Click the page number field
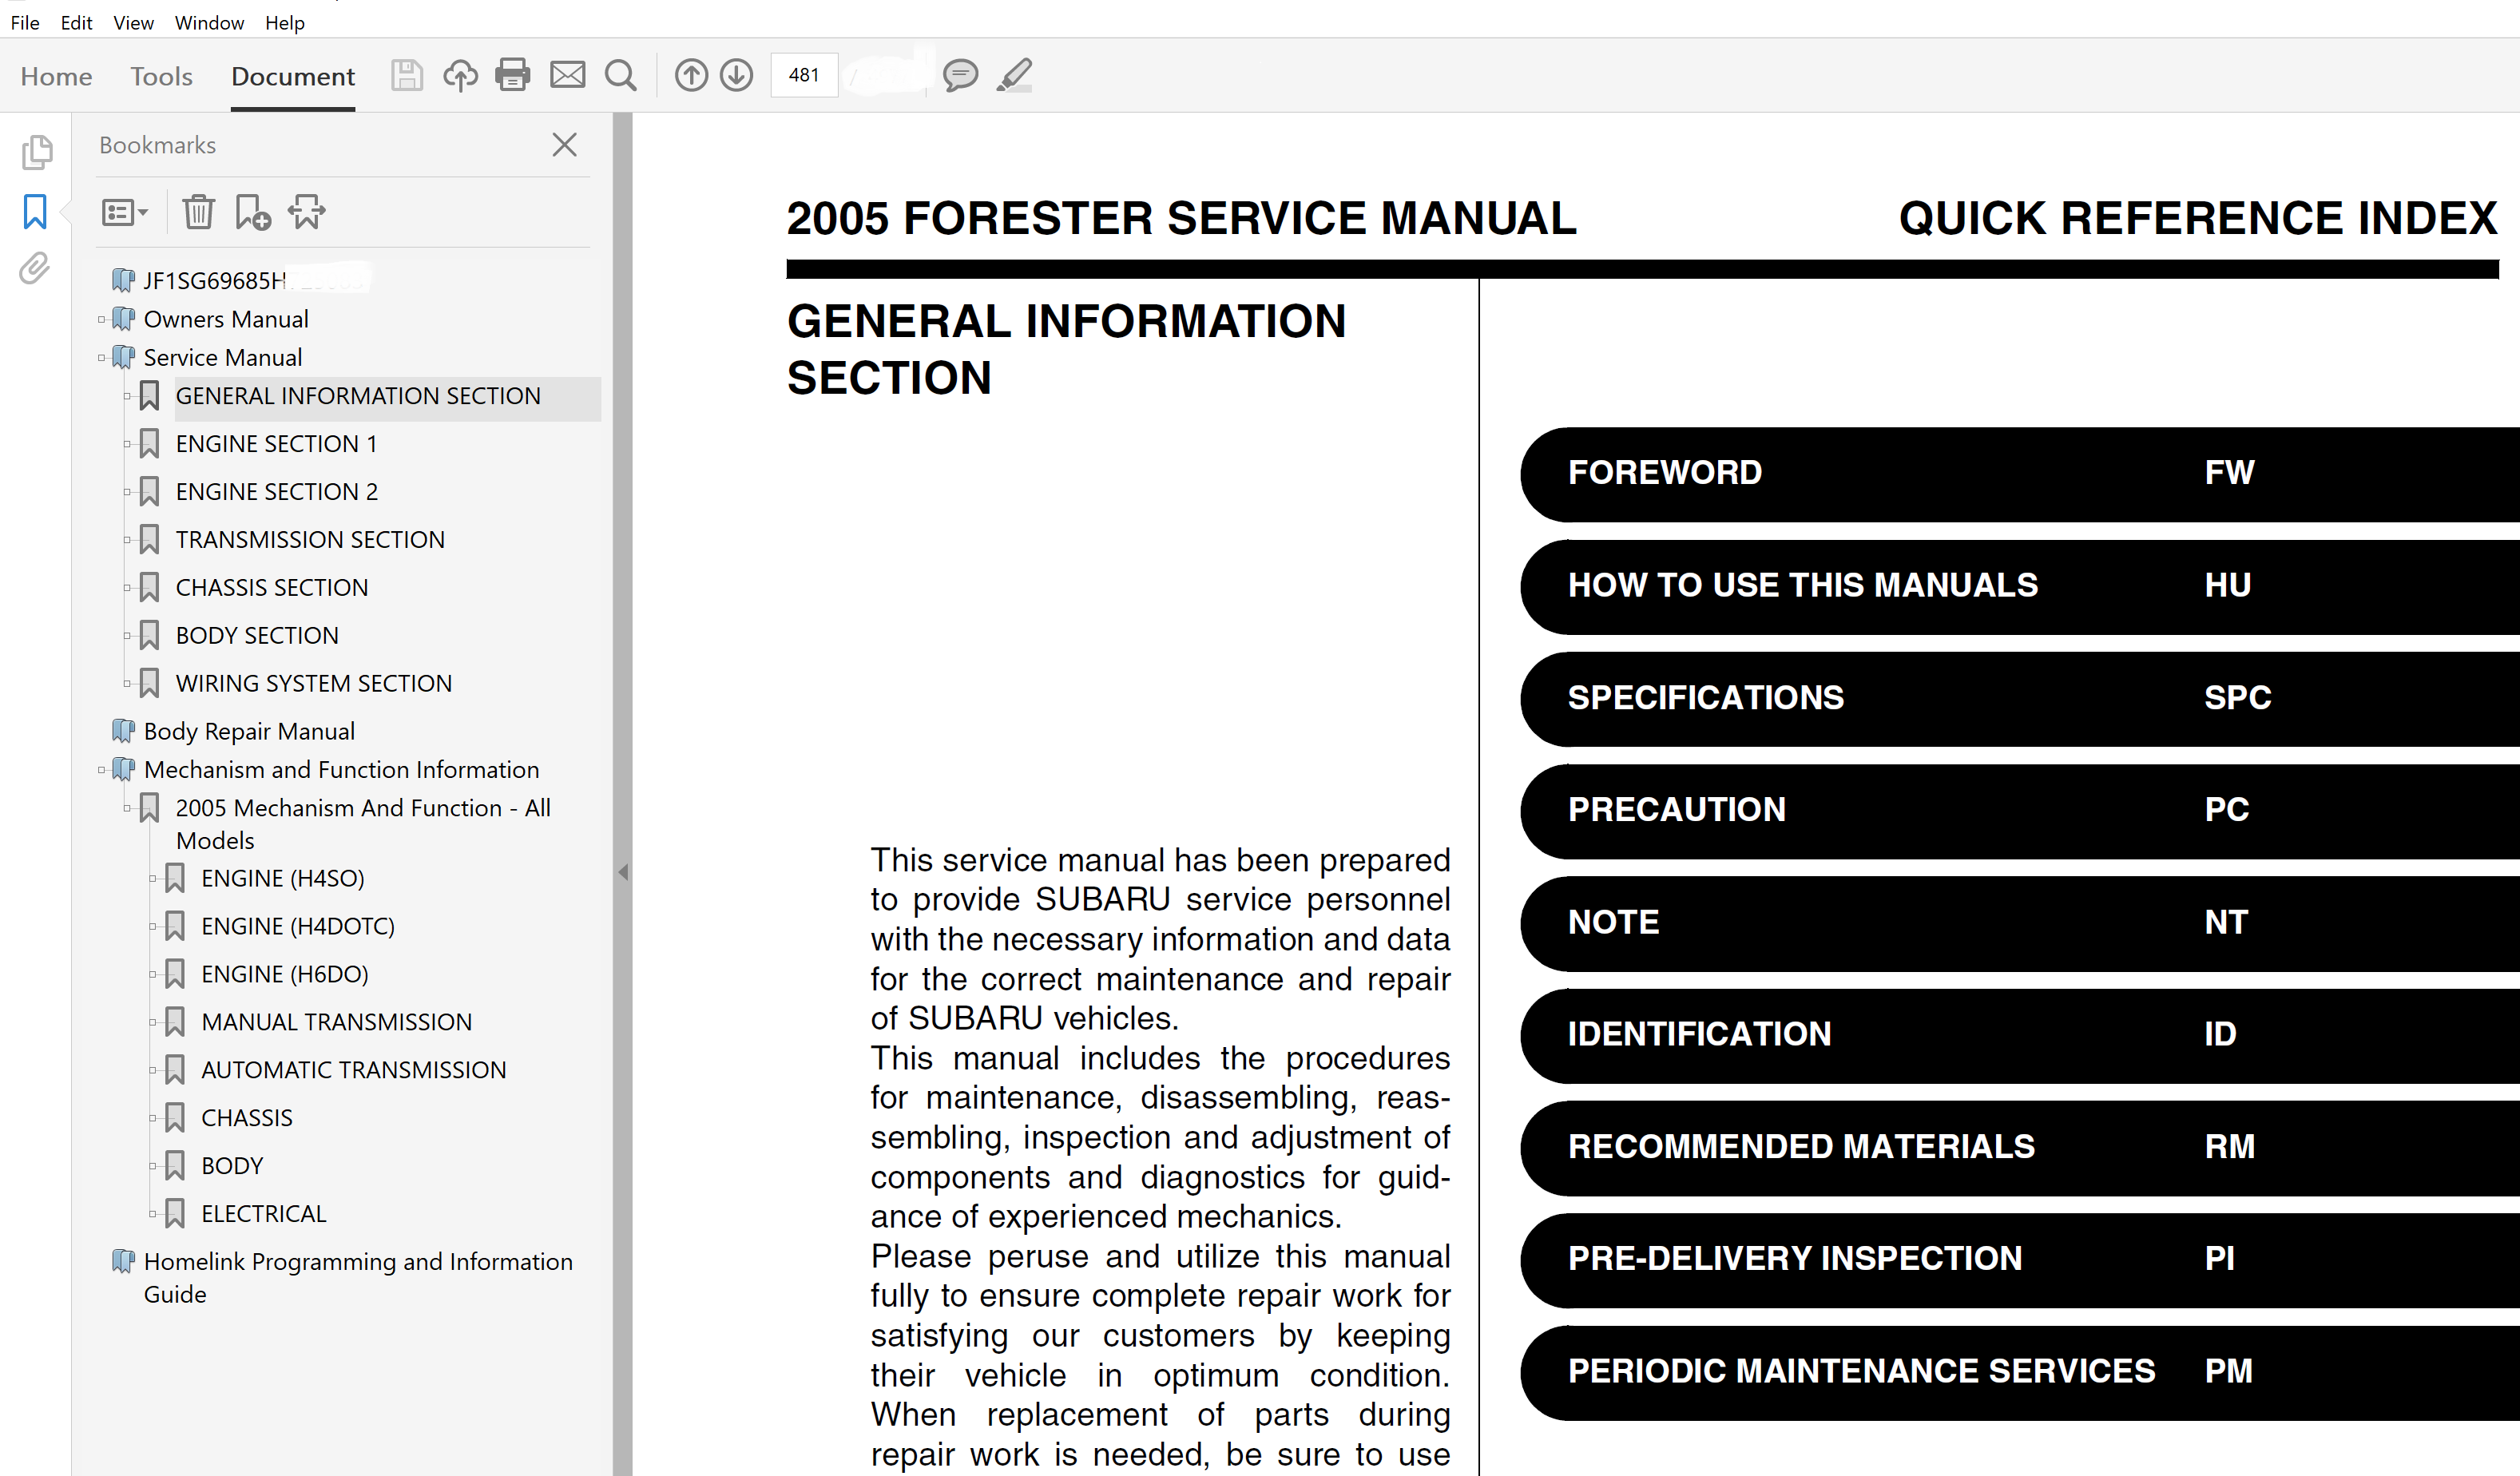 tap(803, 75)
